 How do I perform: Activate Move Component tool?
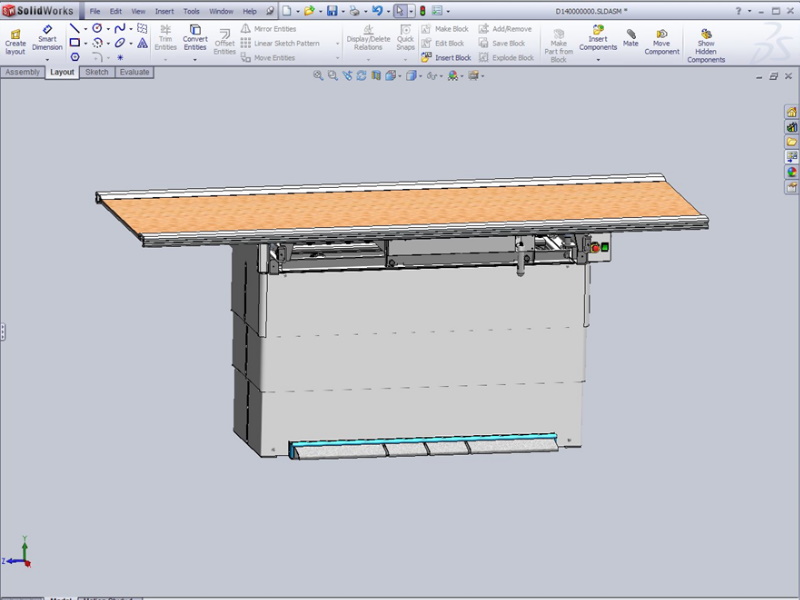[662, 38]
